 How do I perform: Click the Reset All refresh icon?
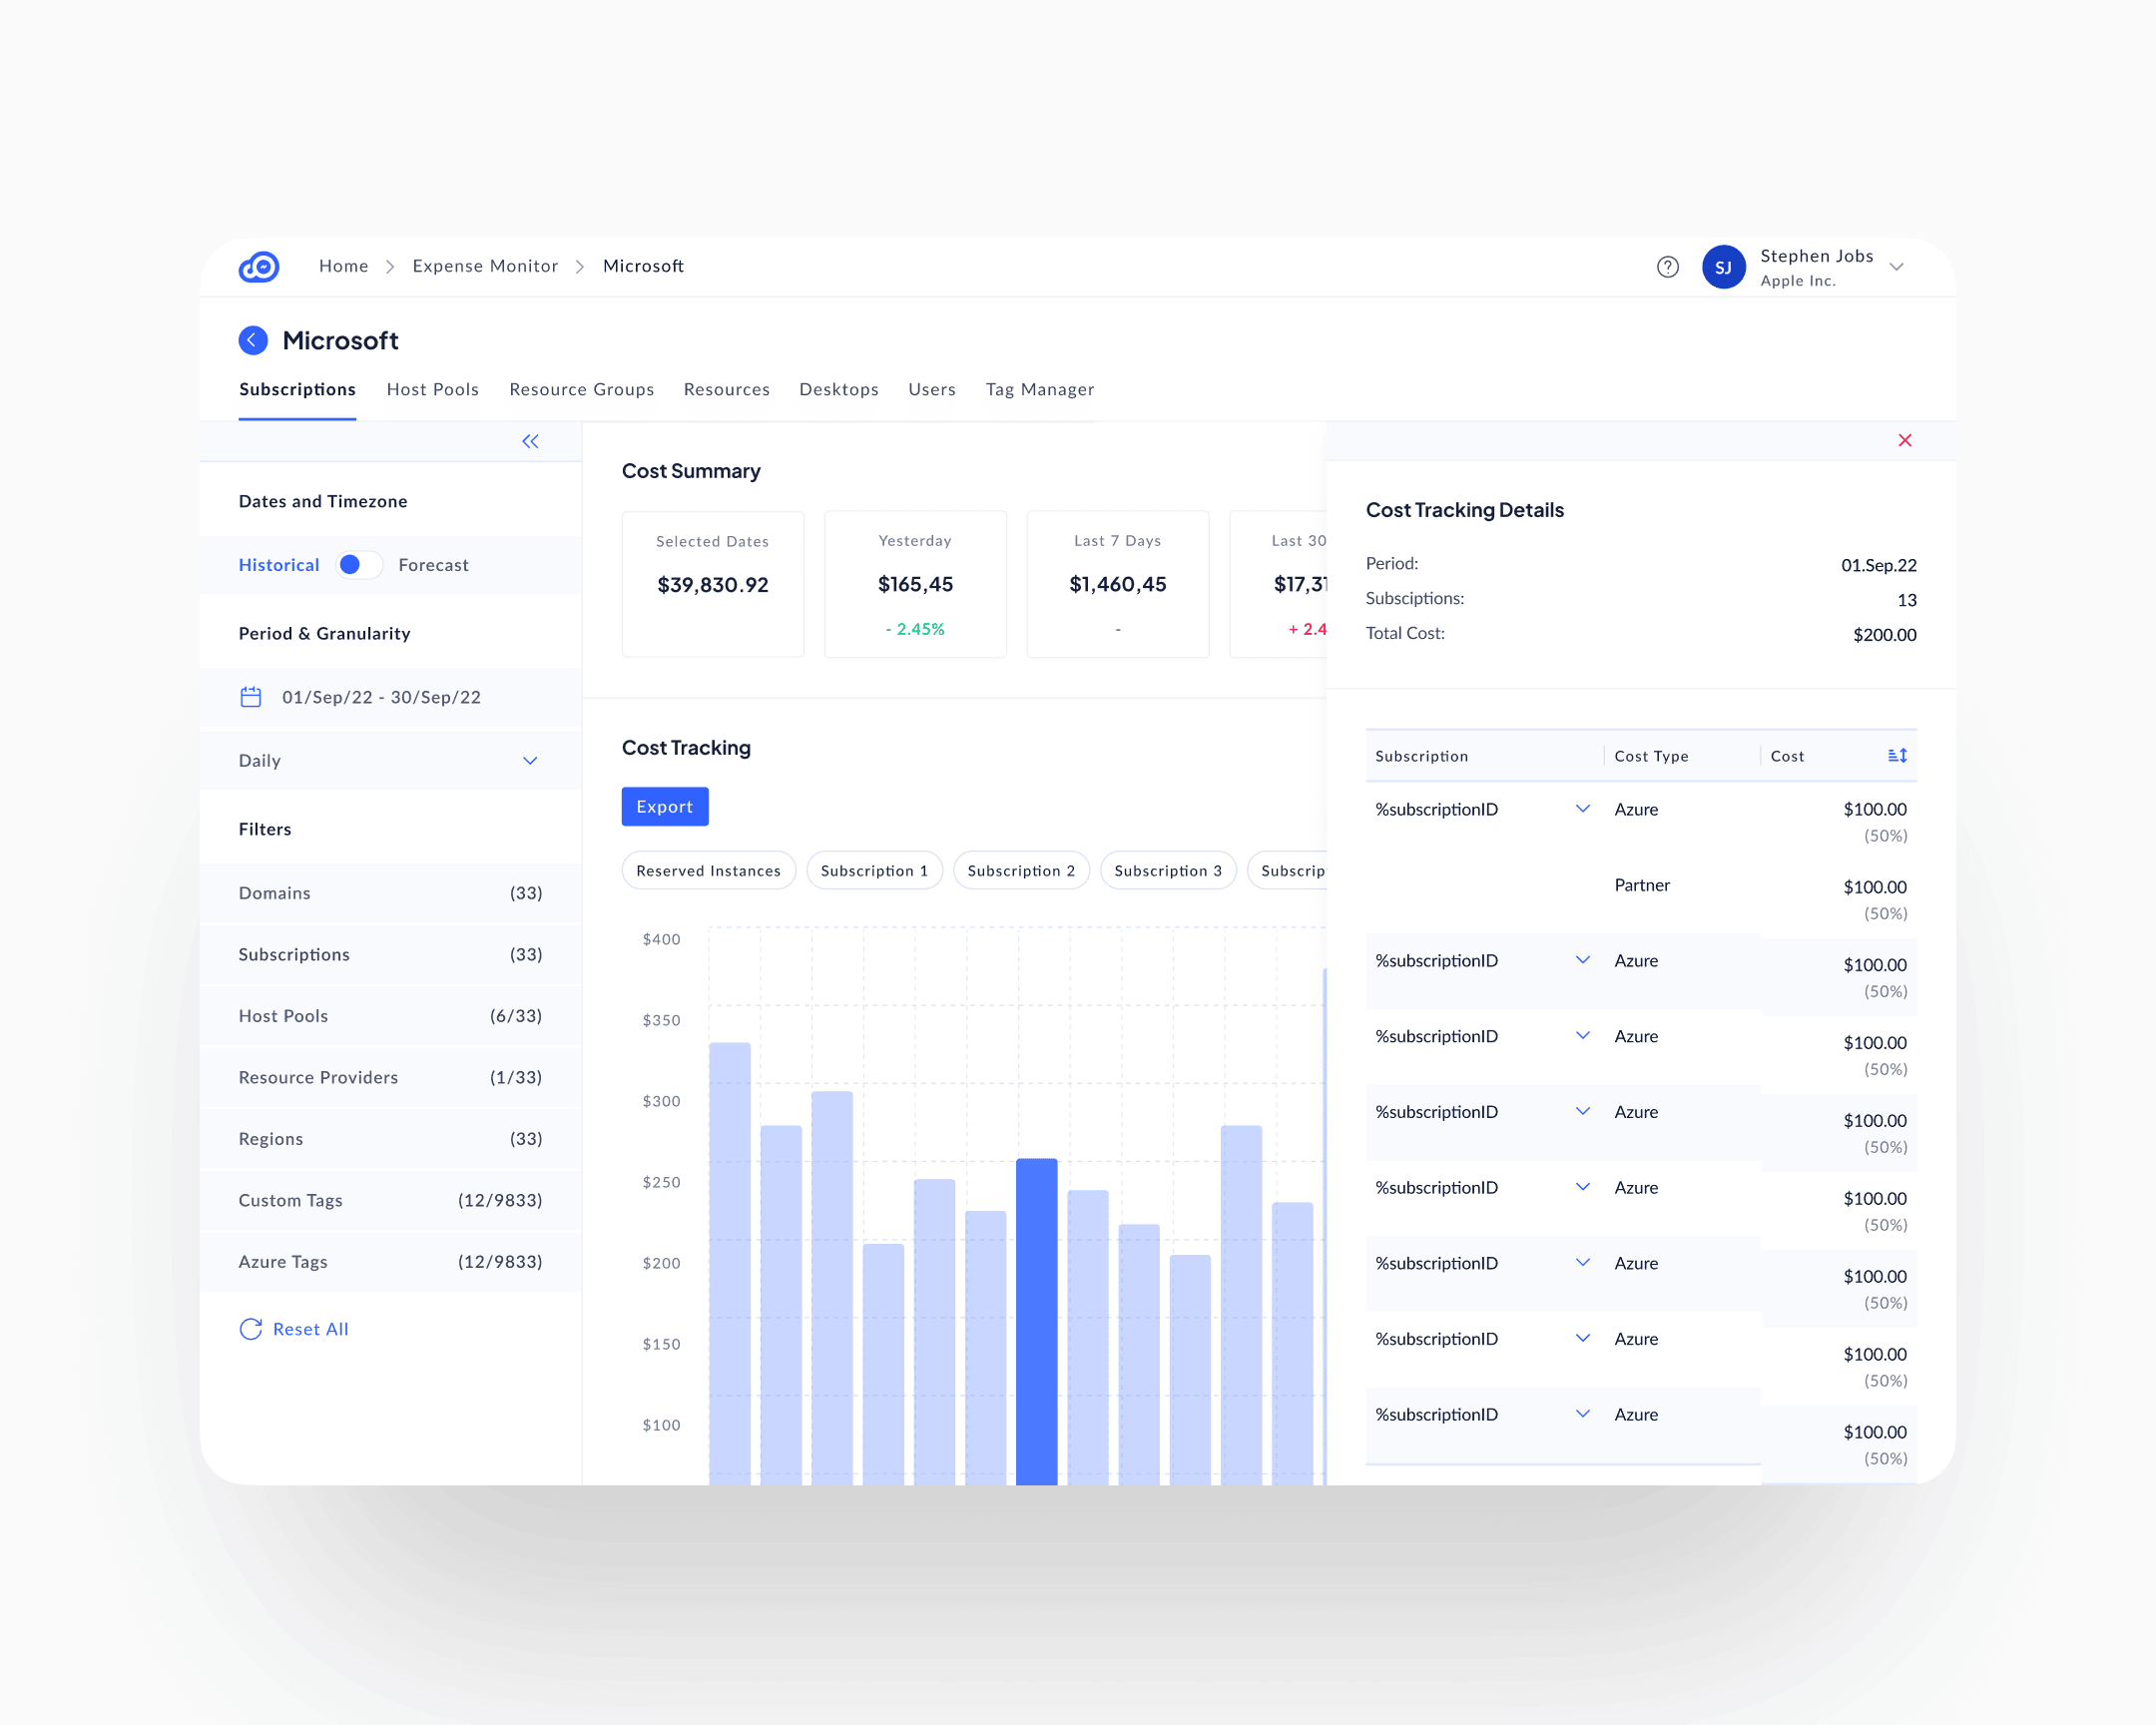(x=251, y=1328)
